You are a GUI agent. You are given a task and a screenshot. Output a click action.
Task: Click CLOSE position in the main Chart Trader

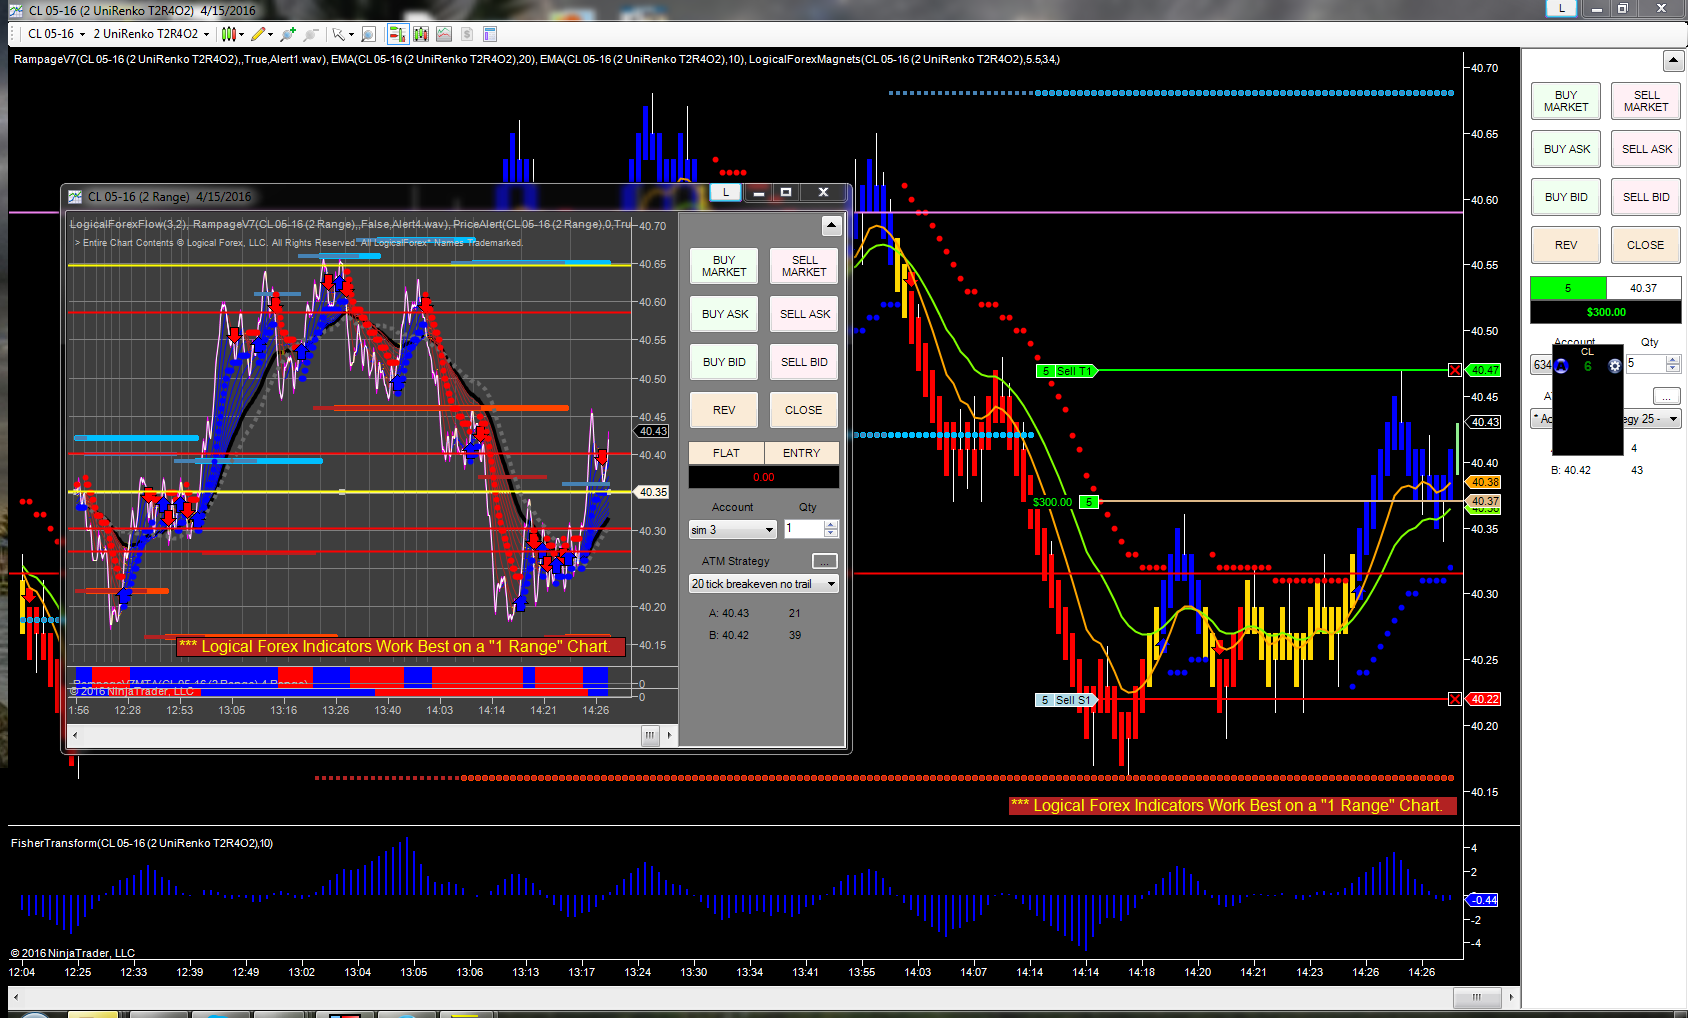point(1646,245)
